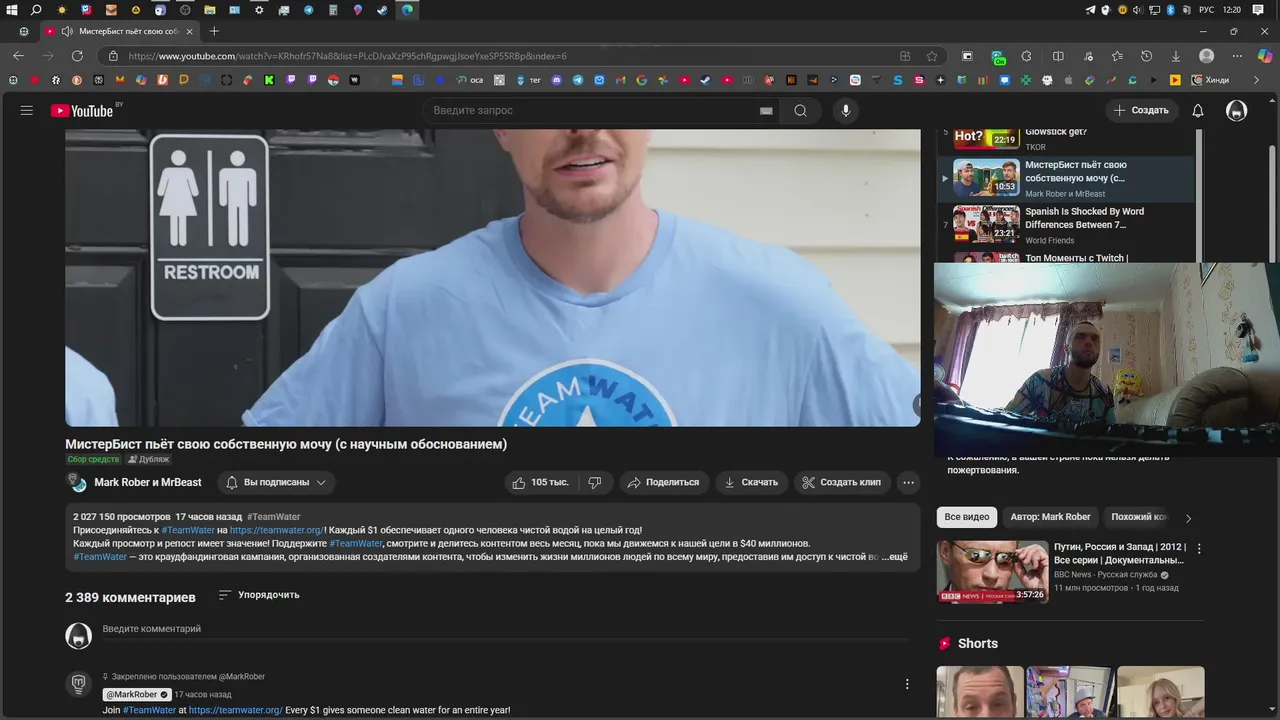The height and width of the screenshot is (720, 1280).
Task: Expand the description with …ещё
Action: [x=894, y=557]
